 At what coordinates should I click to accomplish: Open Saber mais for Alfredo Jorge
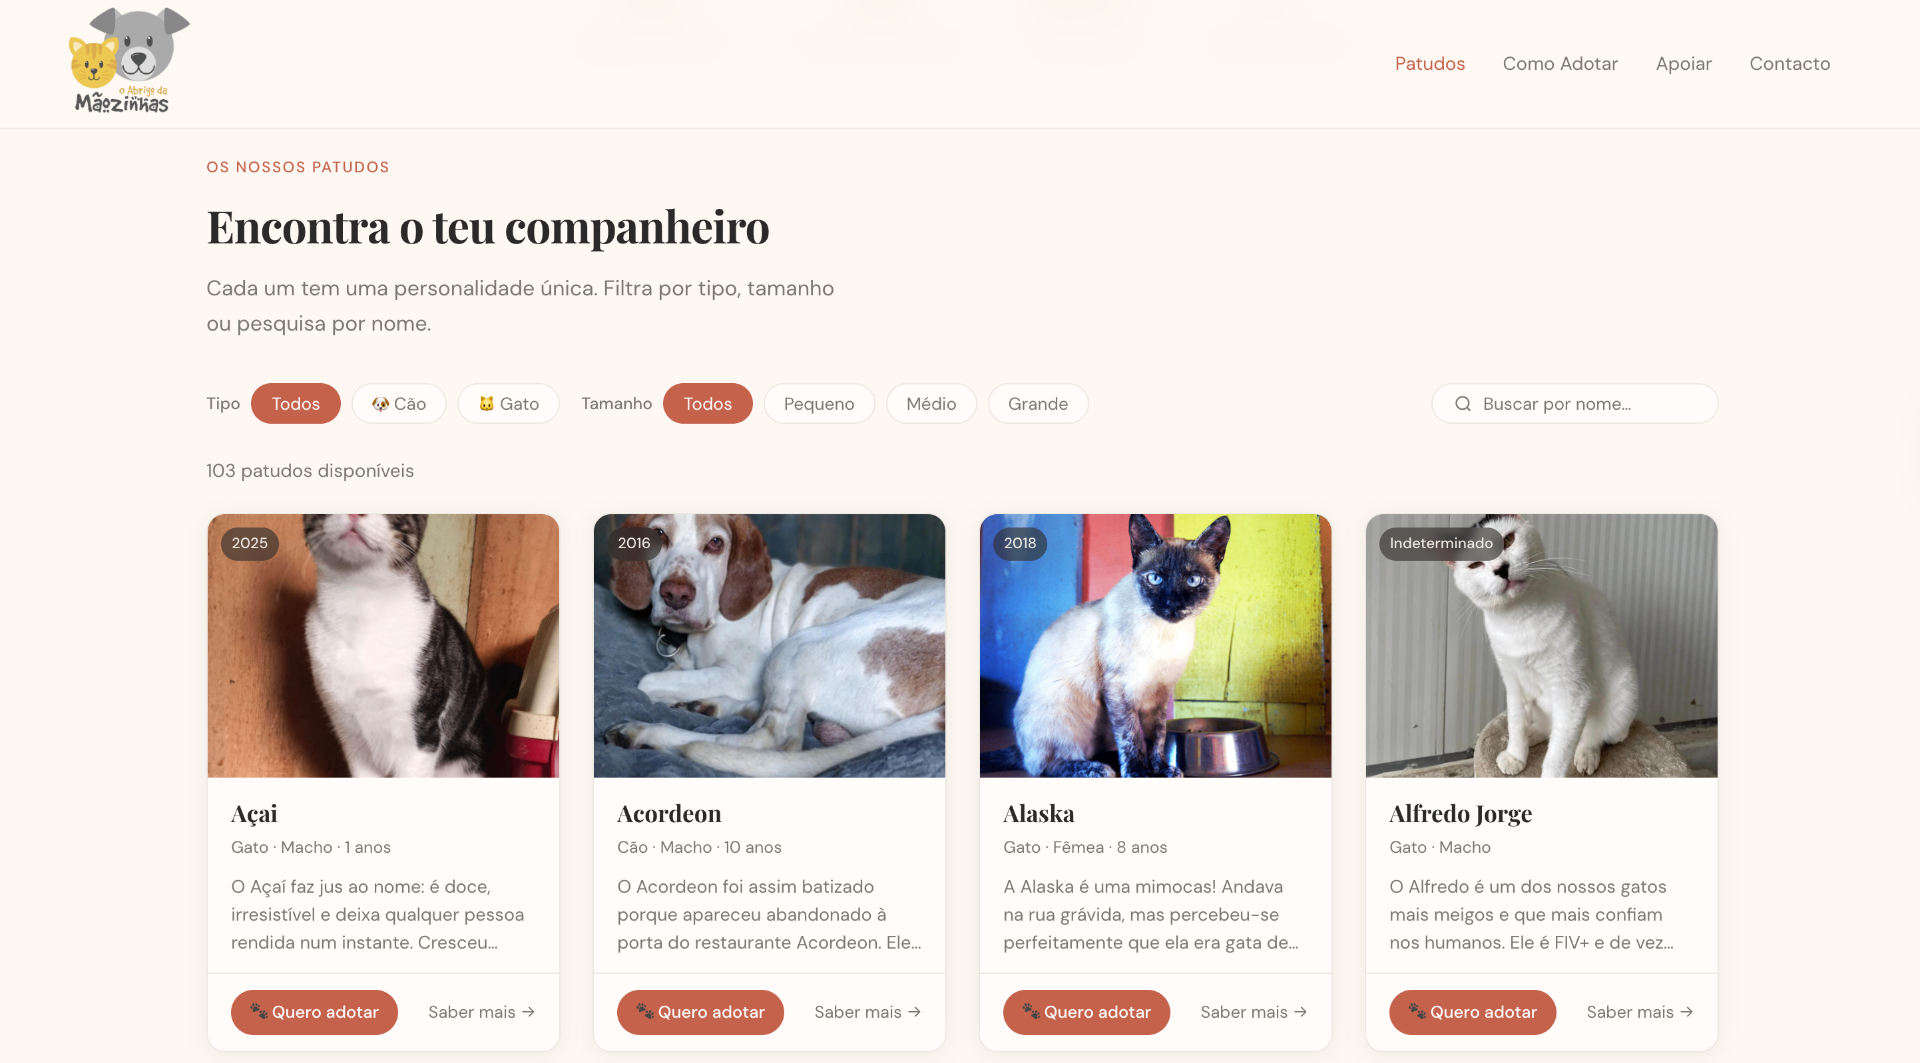click(1639, 1012)
